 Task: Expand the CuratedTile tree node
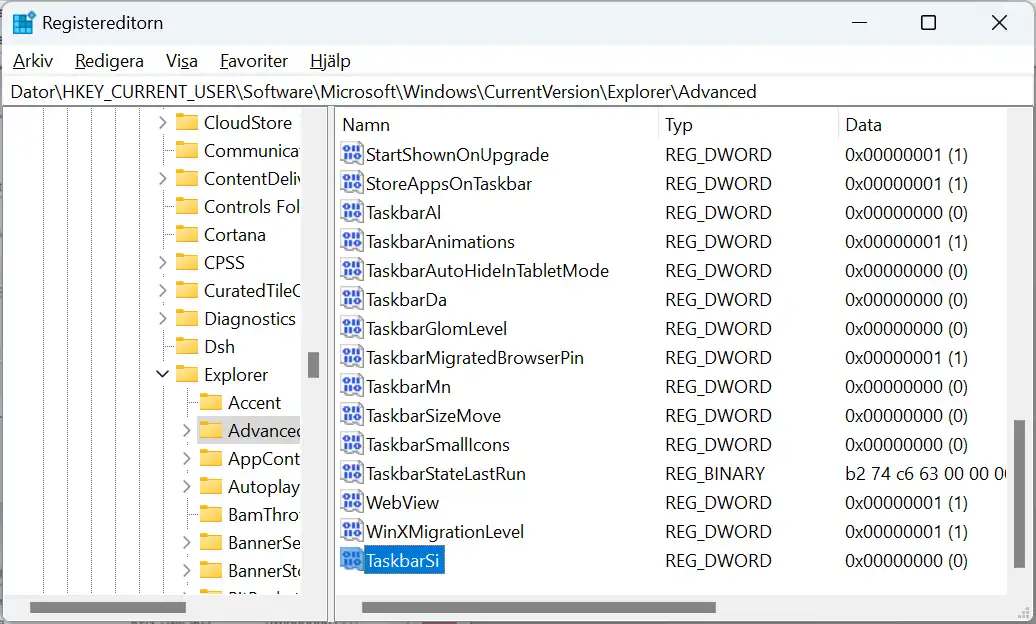163,290
